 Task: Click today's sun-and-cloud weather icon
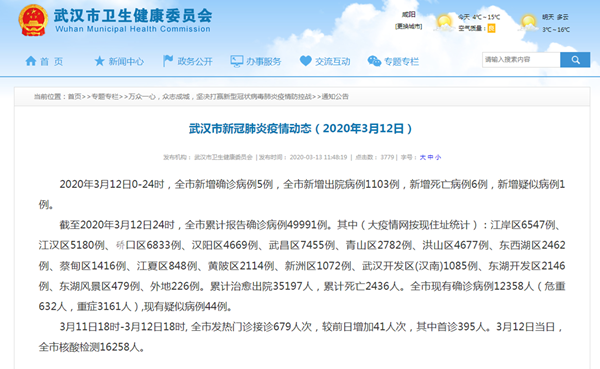[x=444, y=22]
